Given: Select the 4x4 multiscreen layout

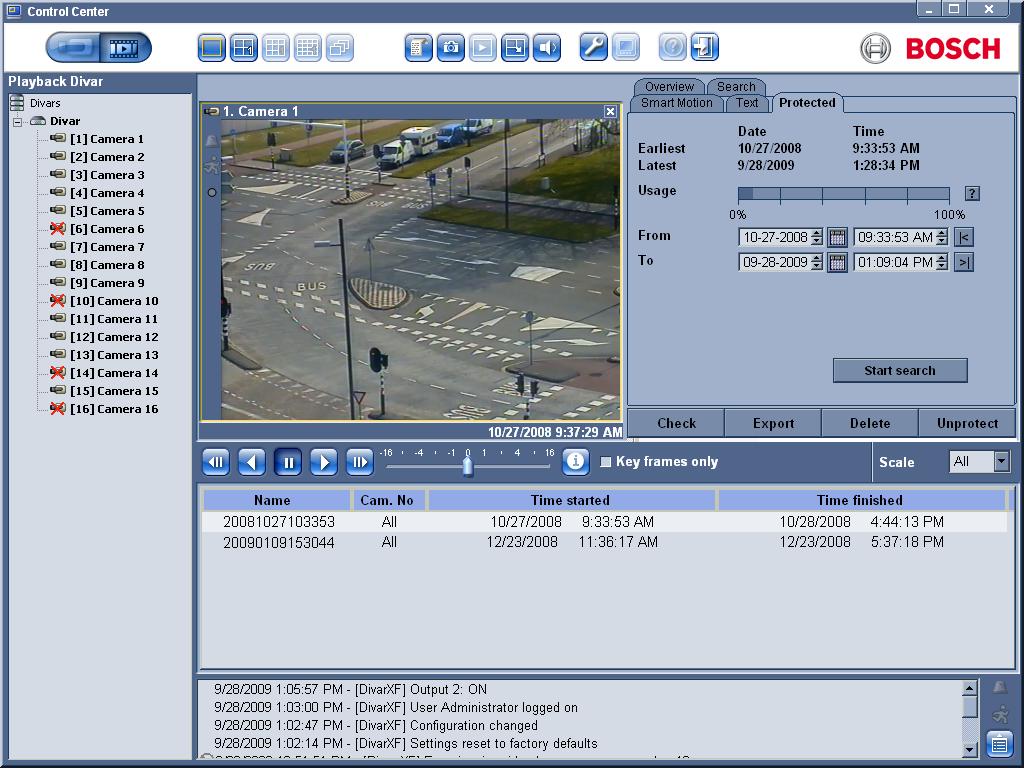Looking at the screenshot, I should [308, 48].
